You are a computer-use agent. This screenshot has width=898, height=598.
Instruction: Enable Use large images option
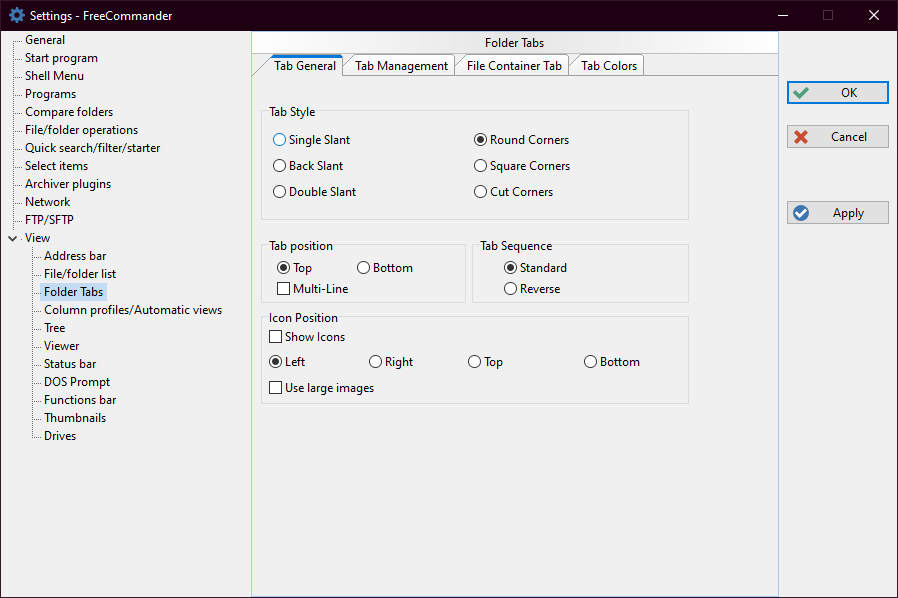pyautogui.click(x=276, y=388)
